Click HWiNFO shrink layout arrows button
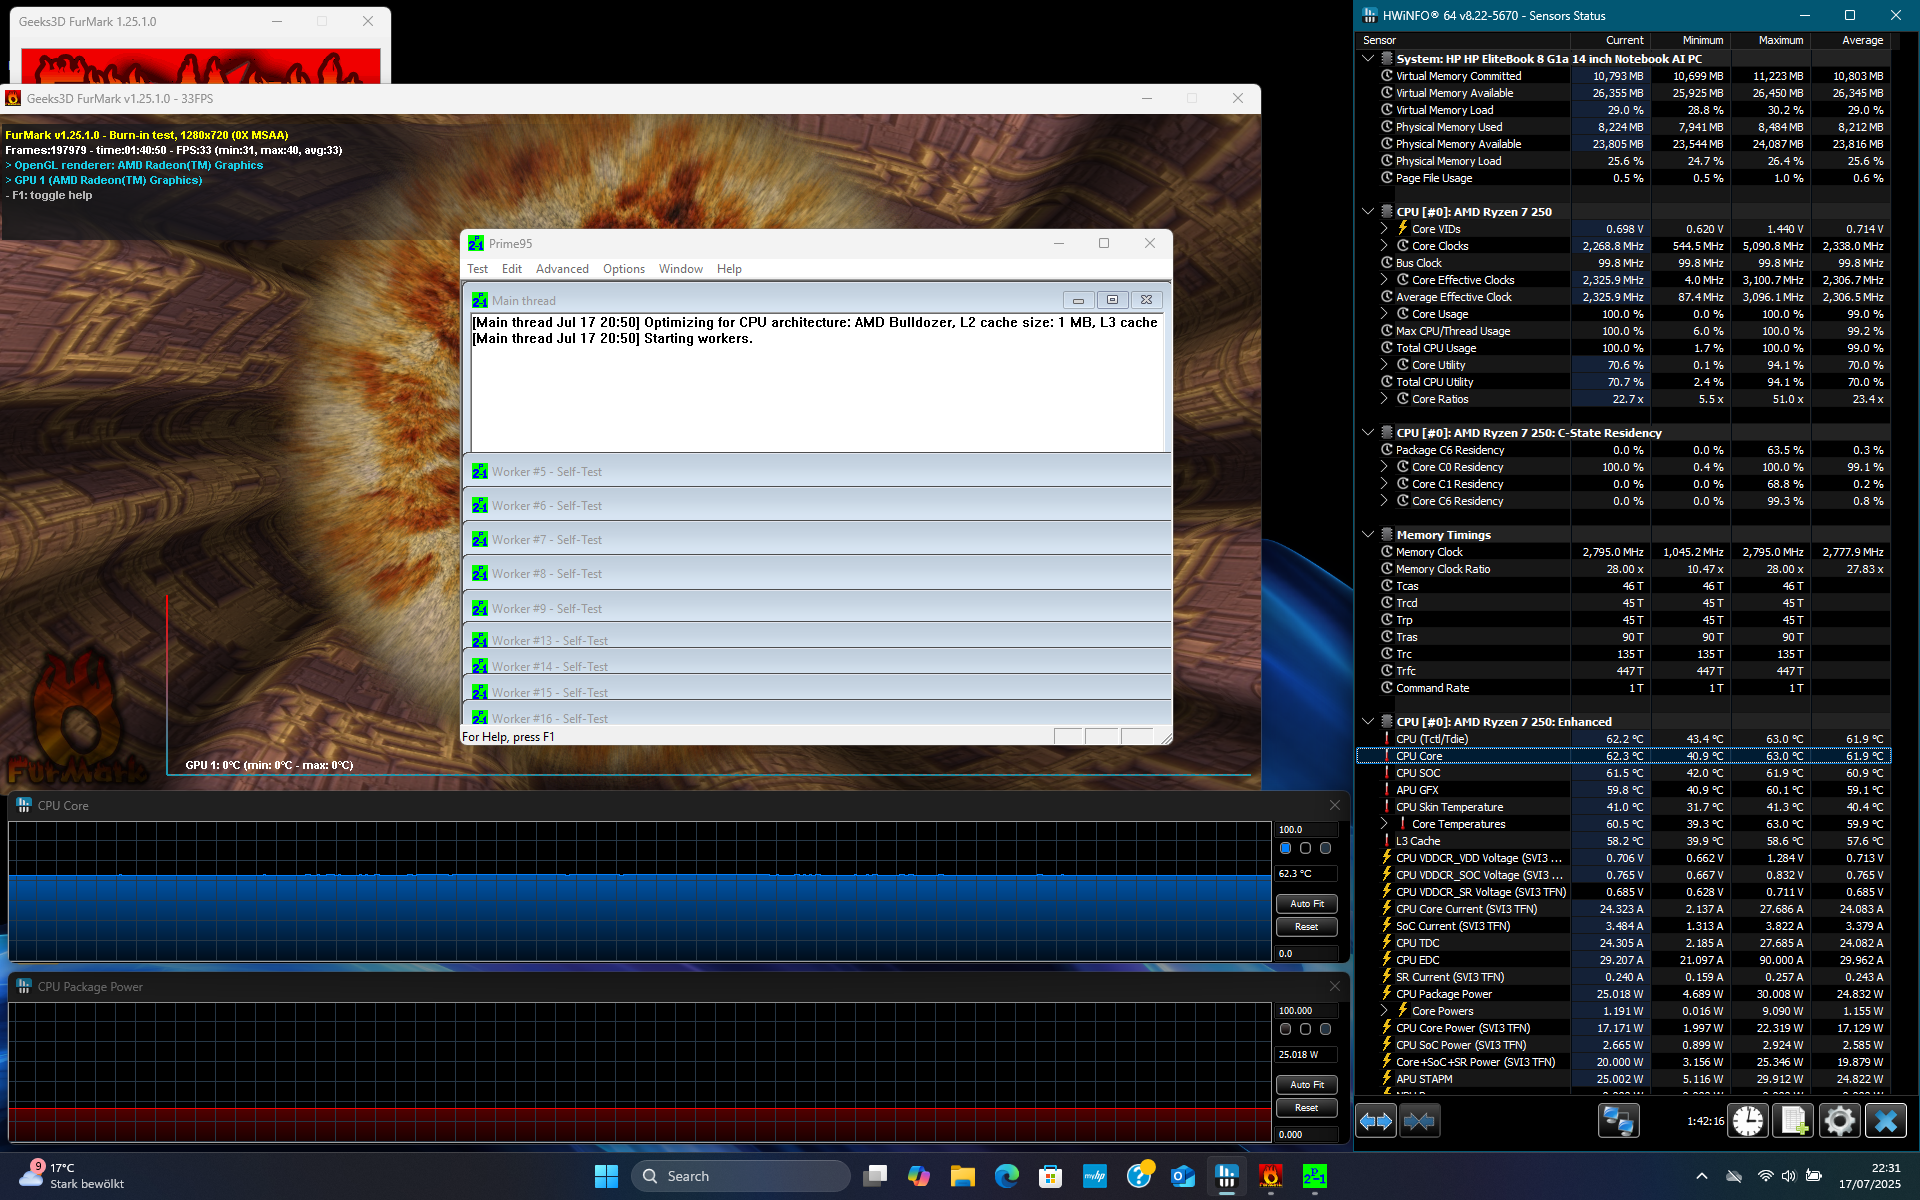 pos(1419,1121)
